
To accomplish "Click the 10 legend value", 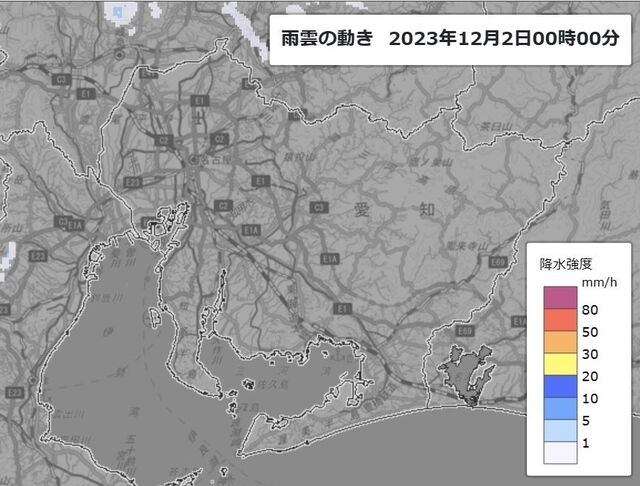I will (590, 398).
